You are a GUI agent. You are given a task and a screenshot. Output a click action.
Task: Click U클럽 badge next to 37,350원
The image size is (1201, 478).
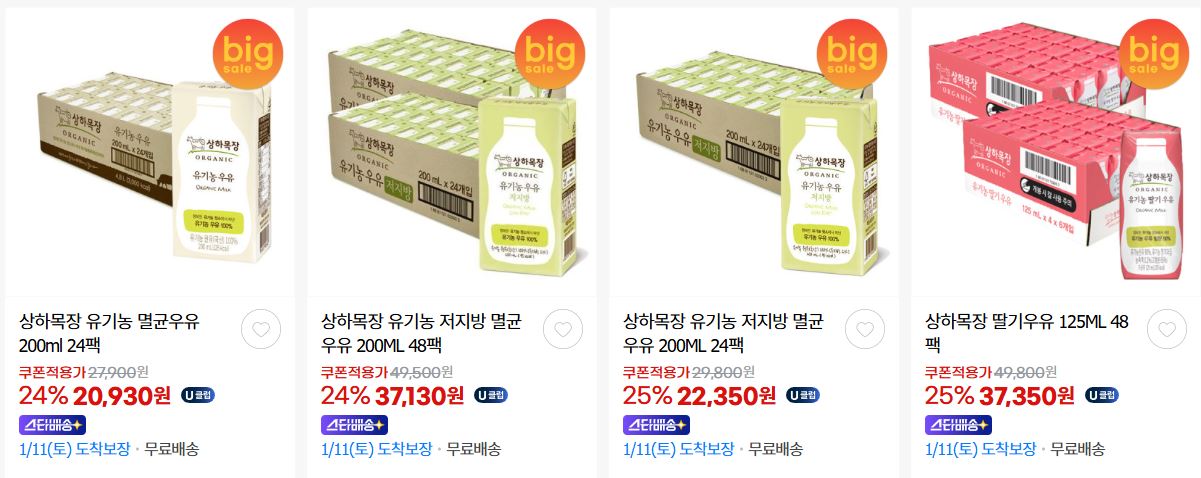pos(1102,395)
